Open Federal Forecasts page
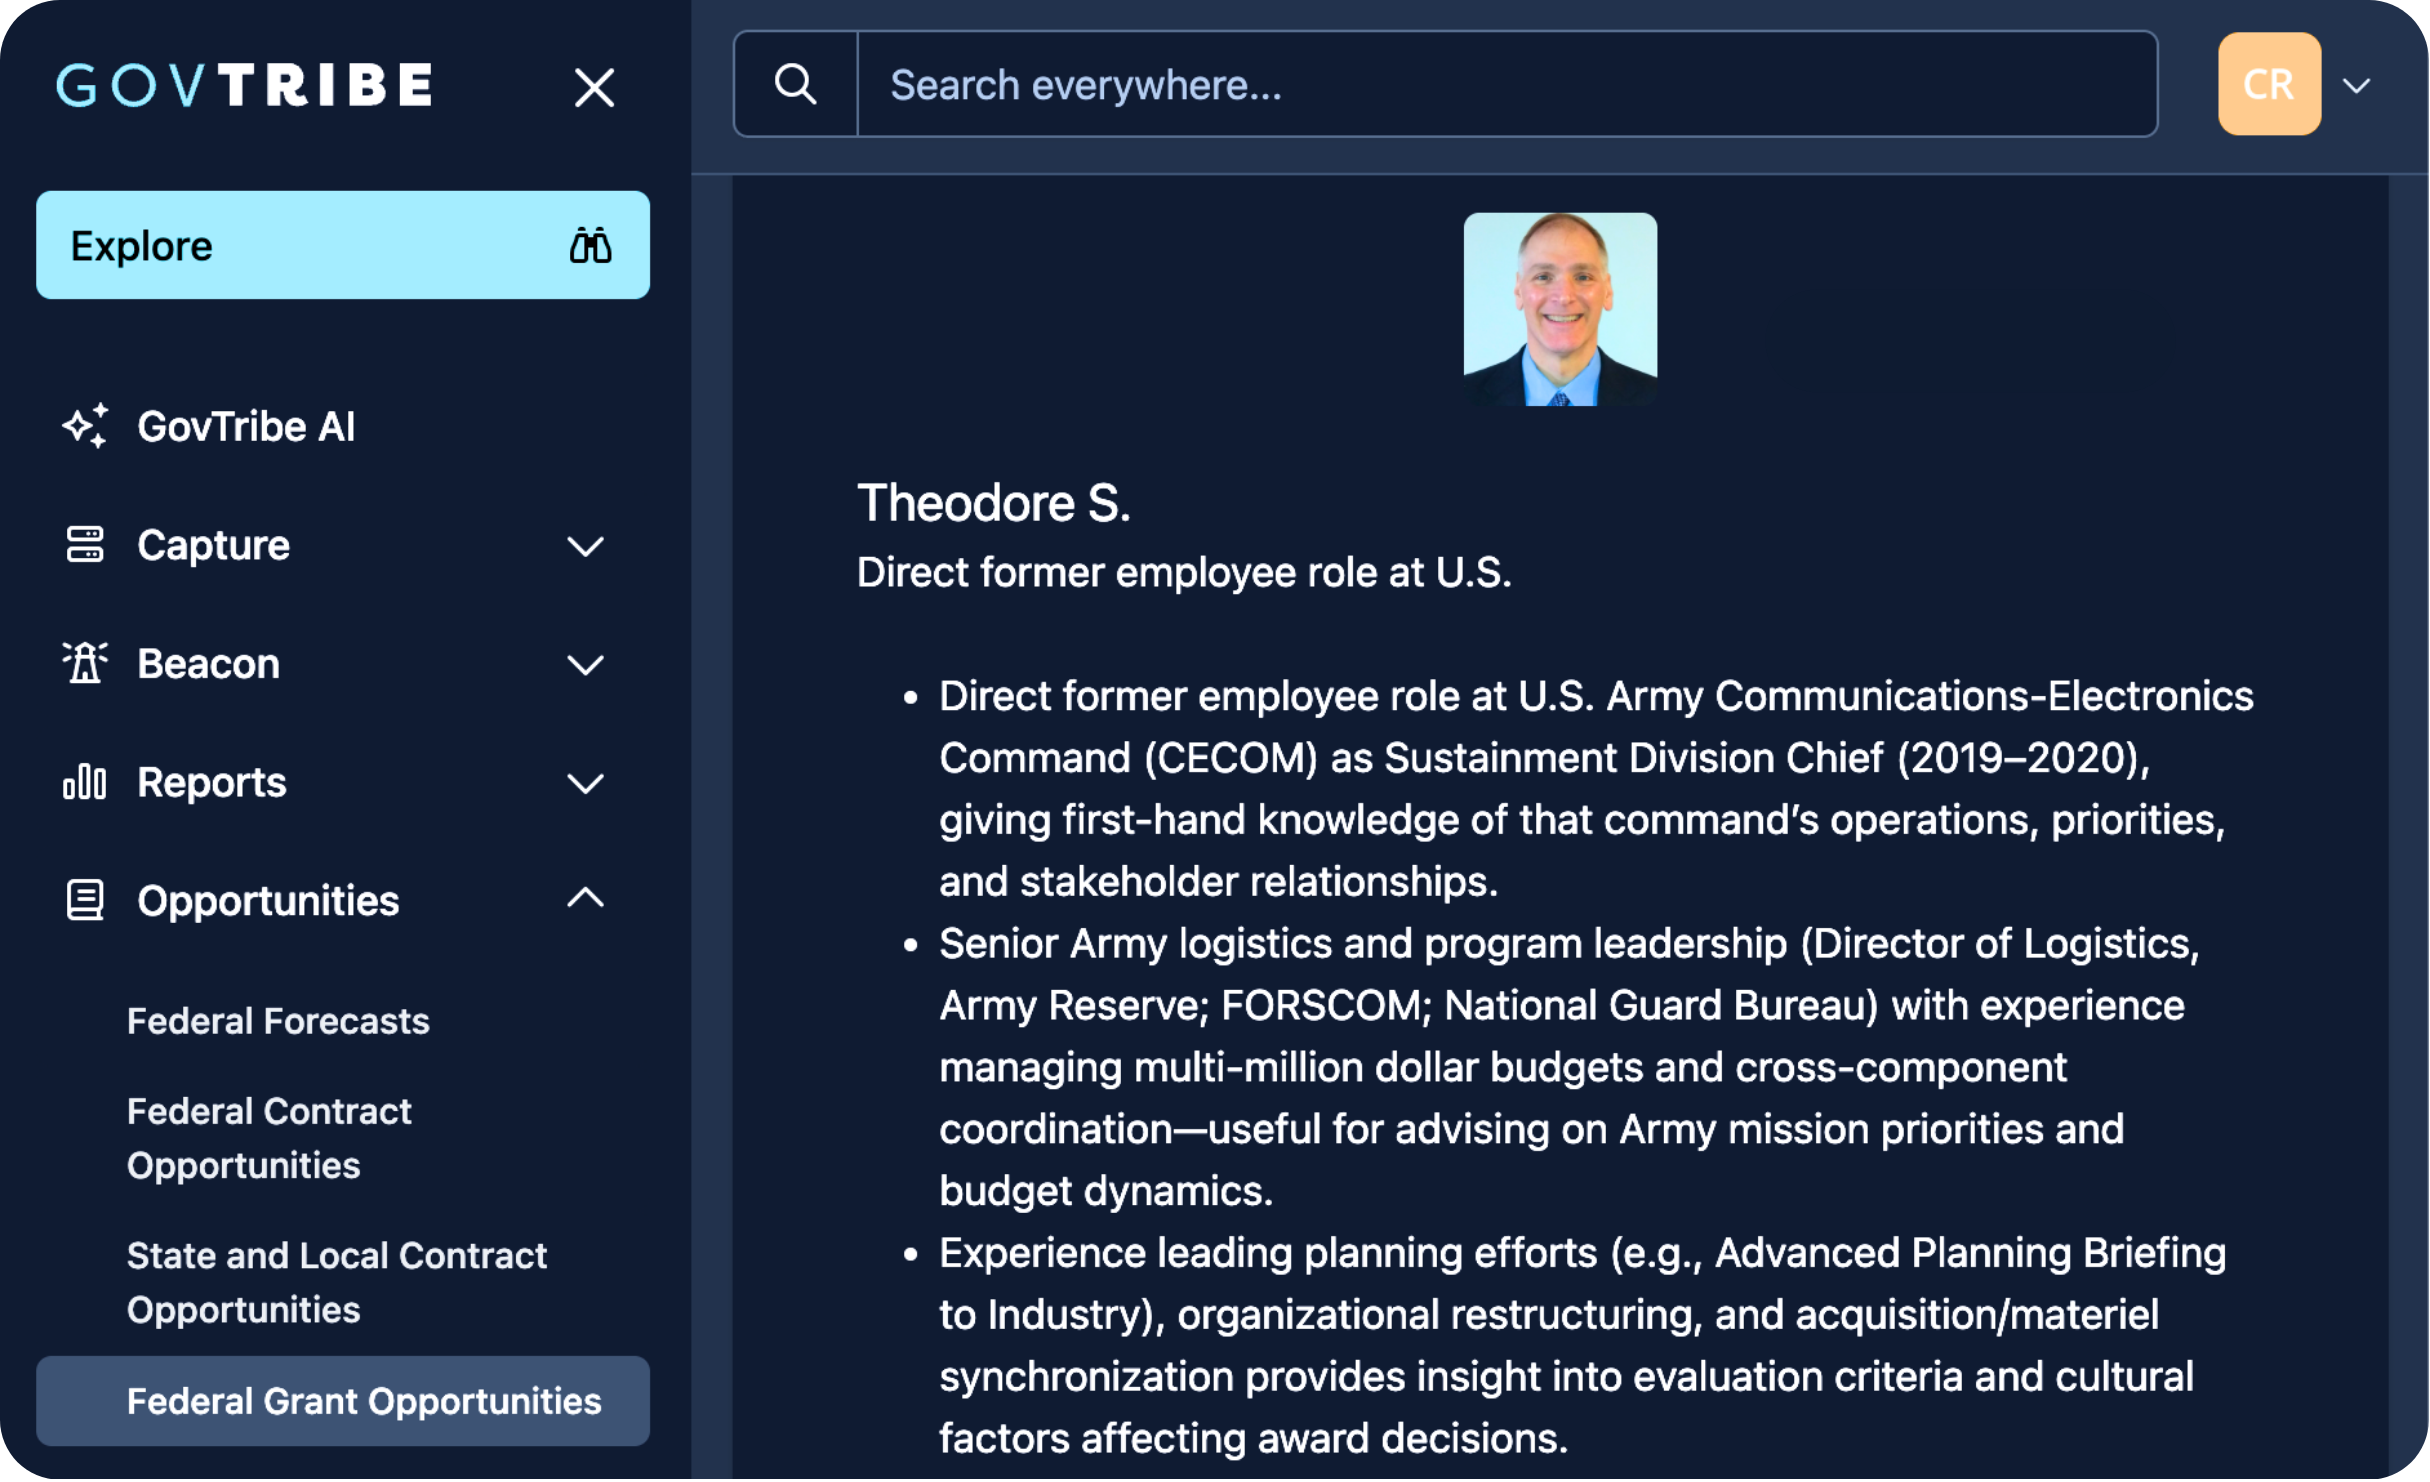Viewport: 2430px width, 1482px height. coord(278,1021)
